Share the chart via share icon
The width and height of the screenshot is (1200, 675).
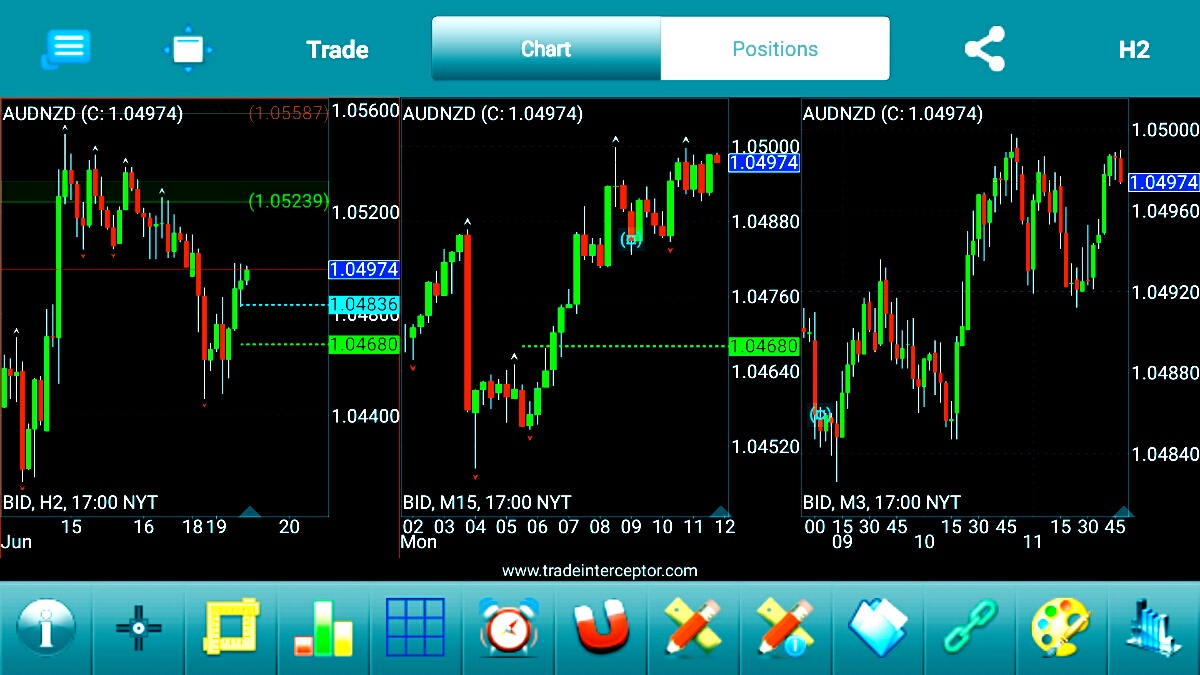pyautogui.click(x=984, y=49)
